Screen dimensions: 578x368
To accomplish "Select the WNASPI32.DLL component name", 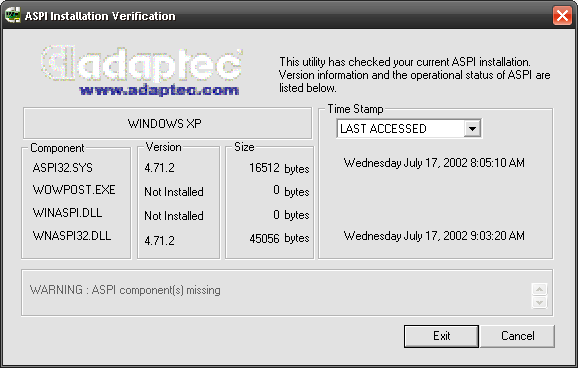I will pos(72,236).
